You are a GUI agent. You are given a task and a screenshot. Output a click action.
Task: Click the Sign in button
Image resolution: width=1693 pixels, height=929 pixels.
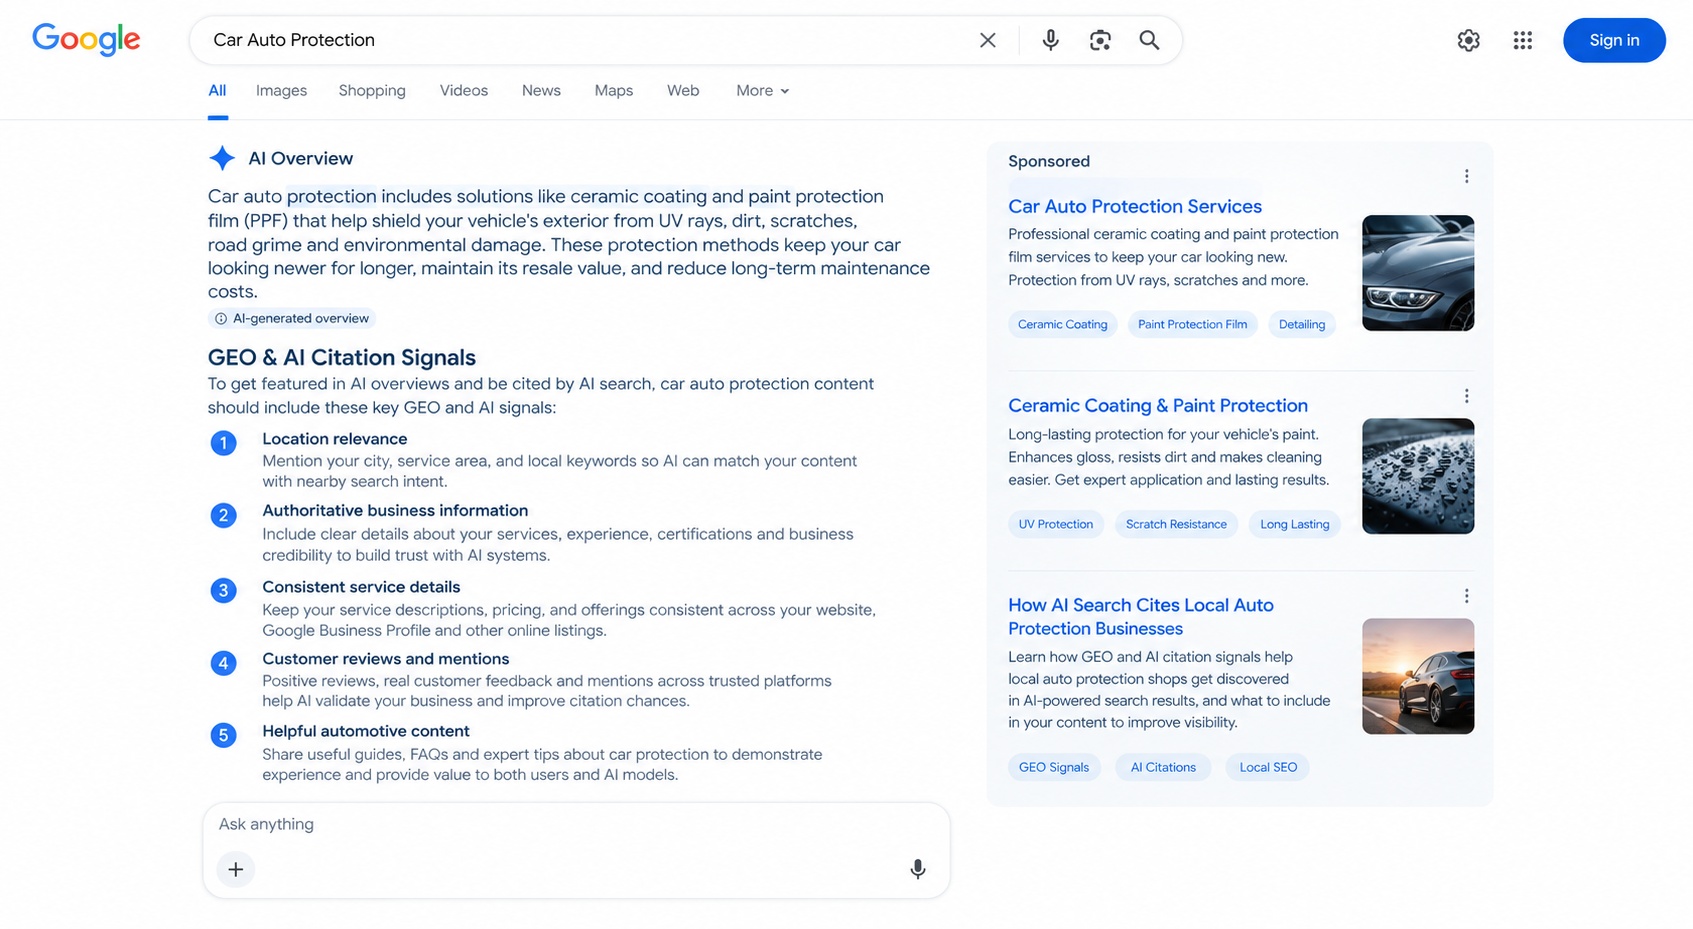point(1614,40)
